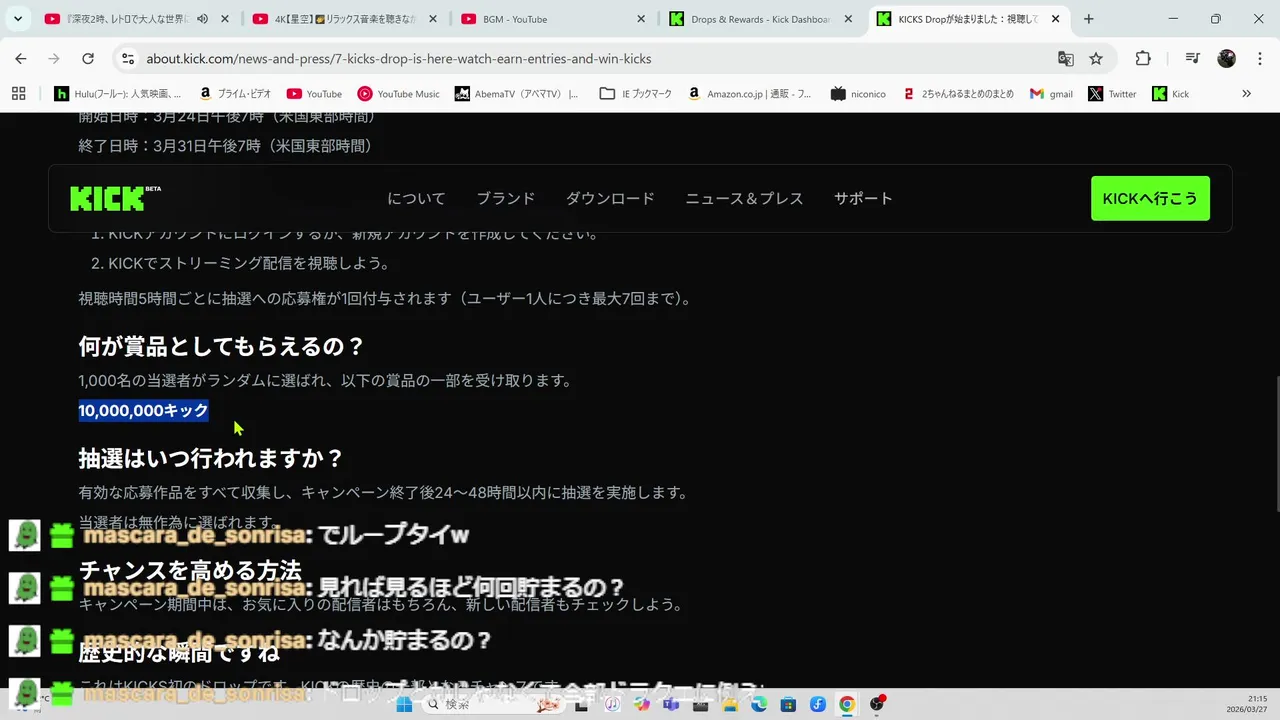Open the Chrome tab search dropdown

click(18, 19)
